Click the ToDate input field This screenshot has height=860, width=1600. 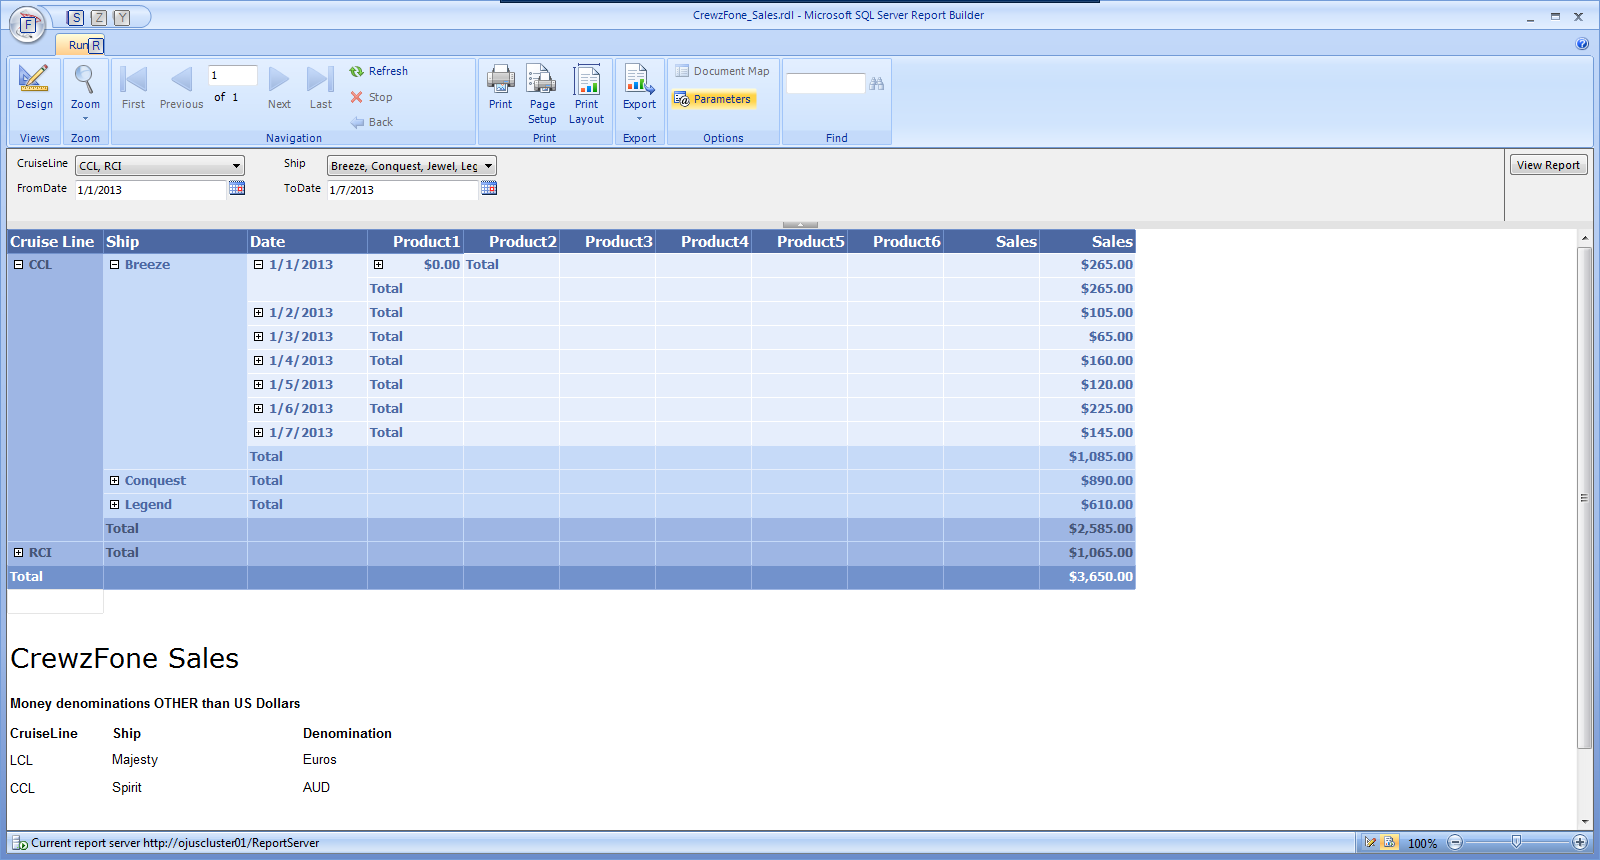point(402,189)
